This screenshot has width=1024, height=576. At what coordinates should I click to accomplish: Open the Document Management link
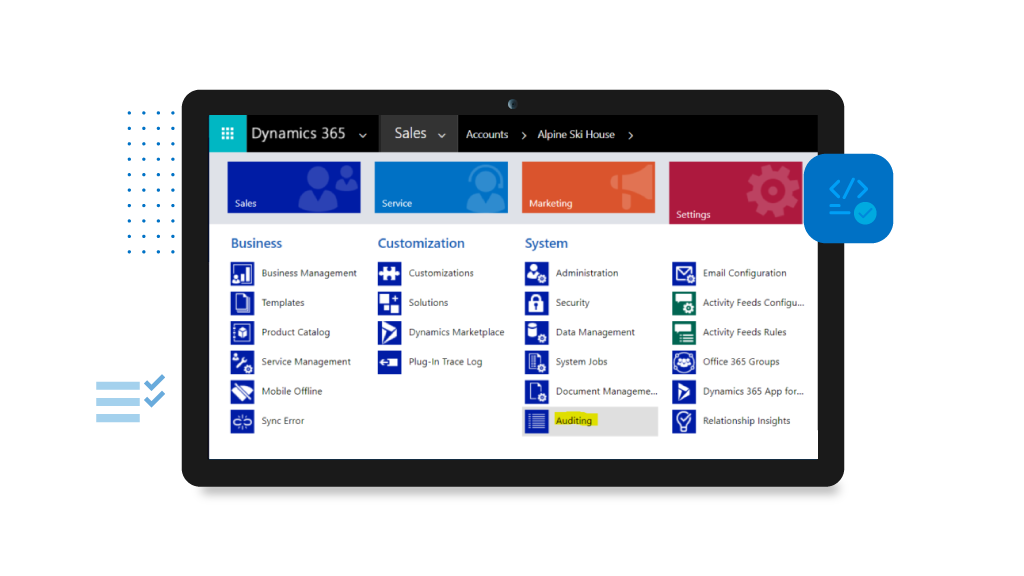pyautogui.click(x=607, y=391)
